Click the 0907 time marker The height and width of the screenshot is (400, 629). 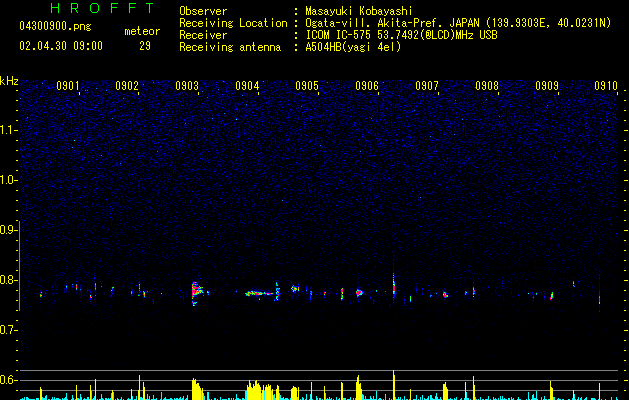pyautogui.click(x=427, y=86)
